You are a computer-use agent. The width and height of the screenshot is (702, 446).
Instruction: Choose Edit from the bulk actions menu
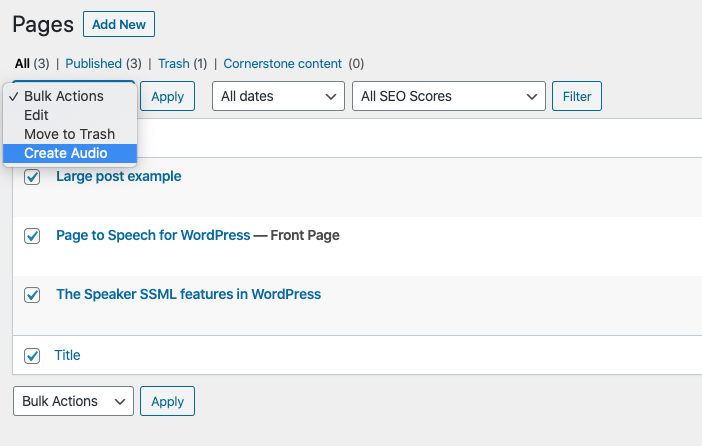click(x=36, y=115)
